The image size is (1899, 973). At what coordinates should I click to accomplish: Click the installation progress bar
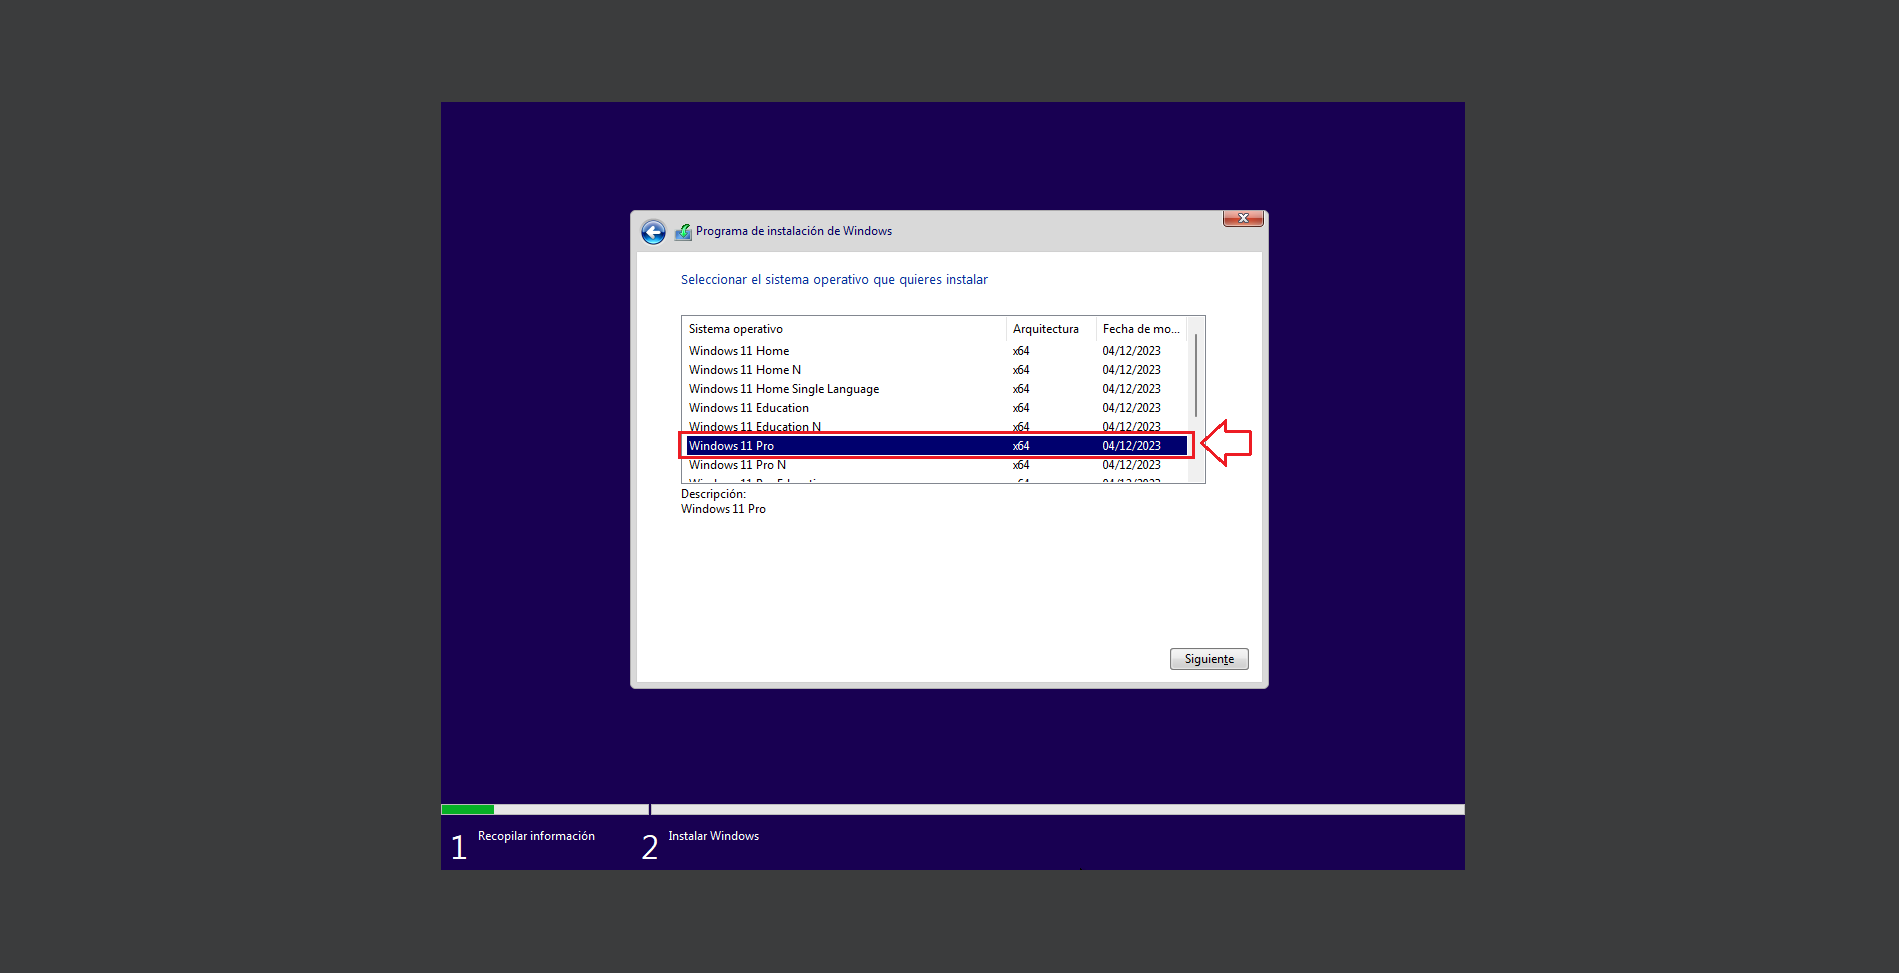pyautogui.click(x=952, y=809)
